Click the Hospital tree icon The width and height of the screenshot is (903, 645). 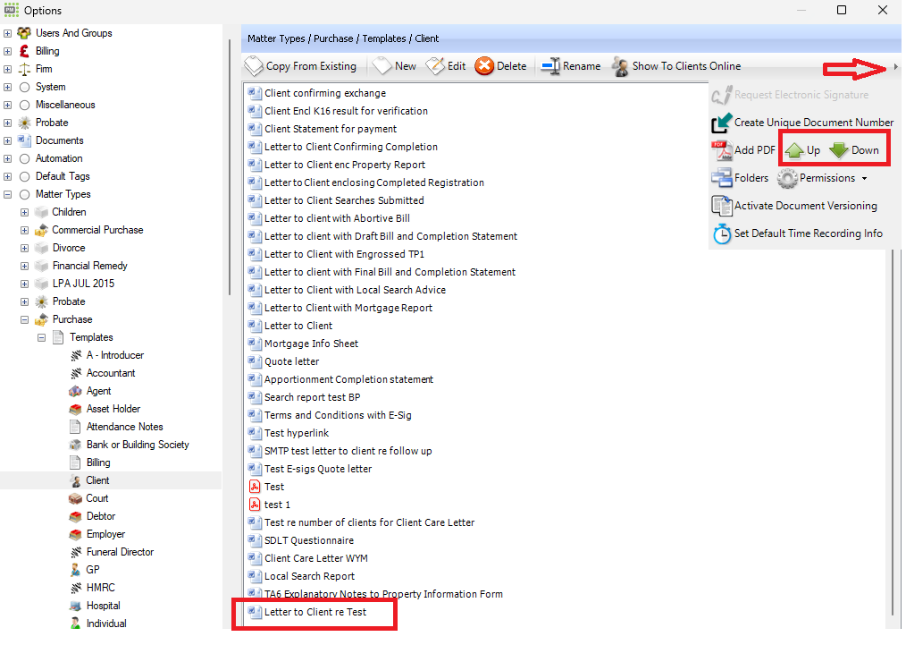(x=75, y=606)
